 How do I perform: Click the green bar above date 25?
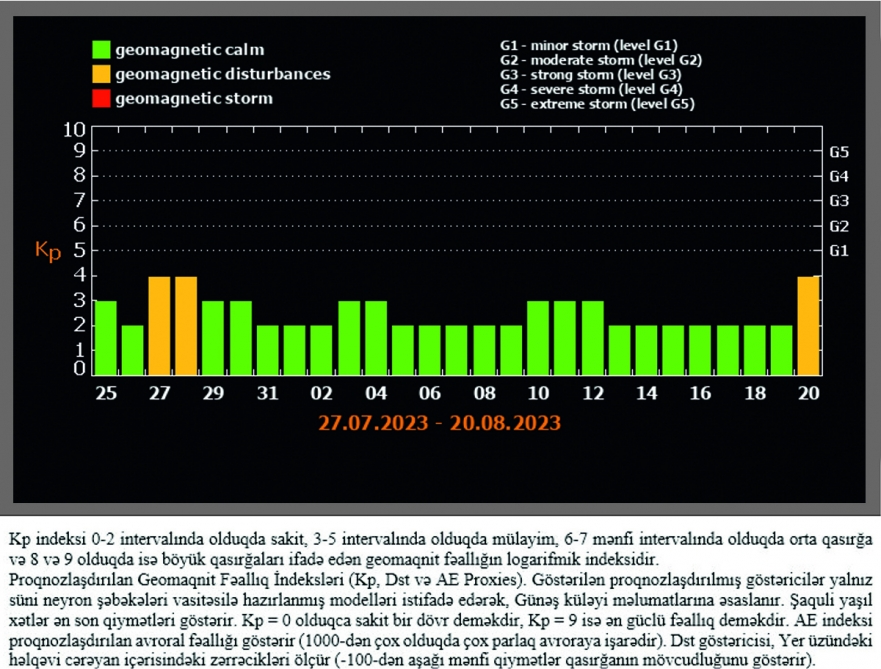[106, 338]
